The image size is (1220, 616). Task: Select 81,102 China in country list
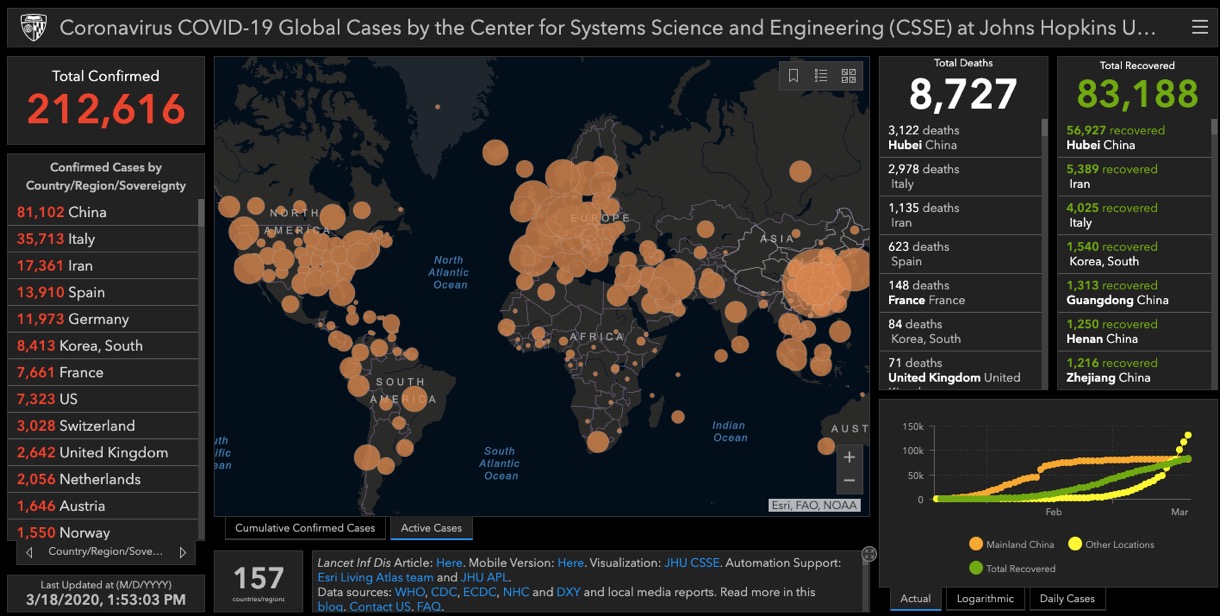click(x=104, y=212)
